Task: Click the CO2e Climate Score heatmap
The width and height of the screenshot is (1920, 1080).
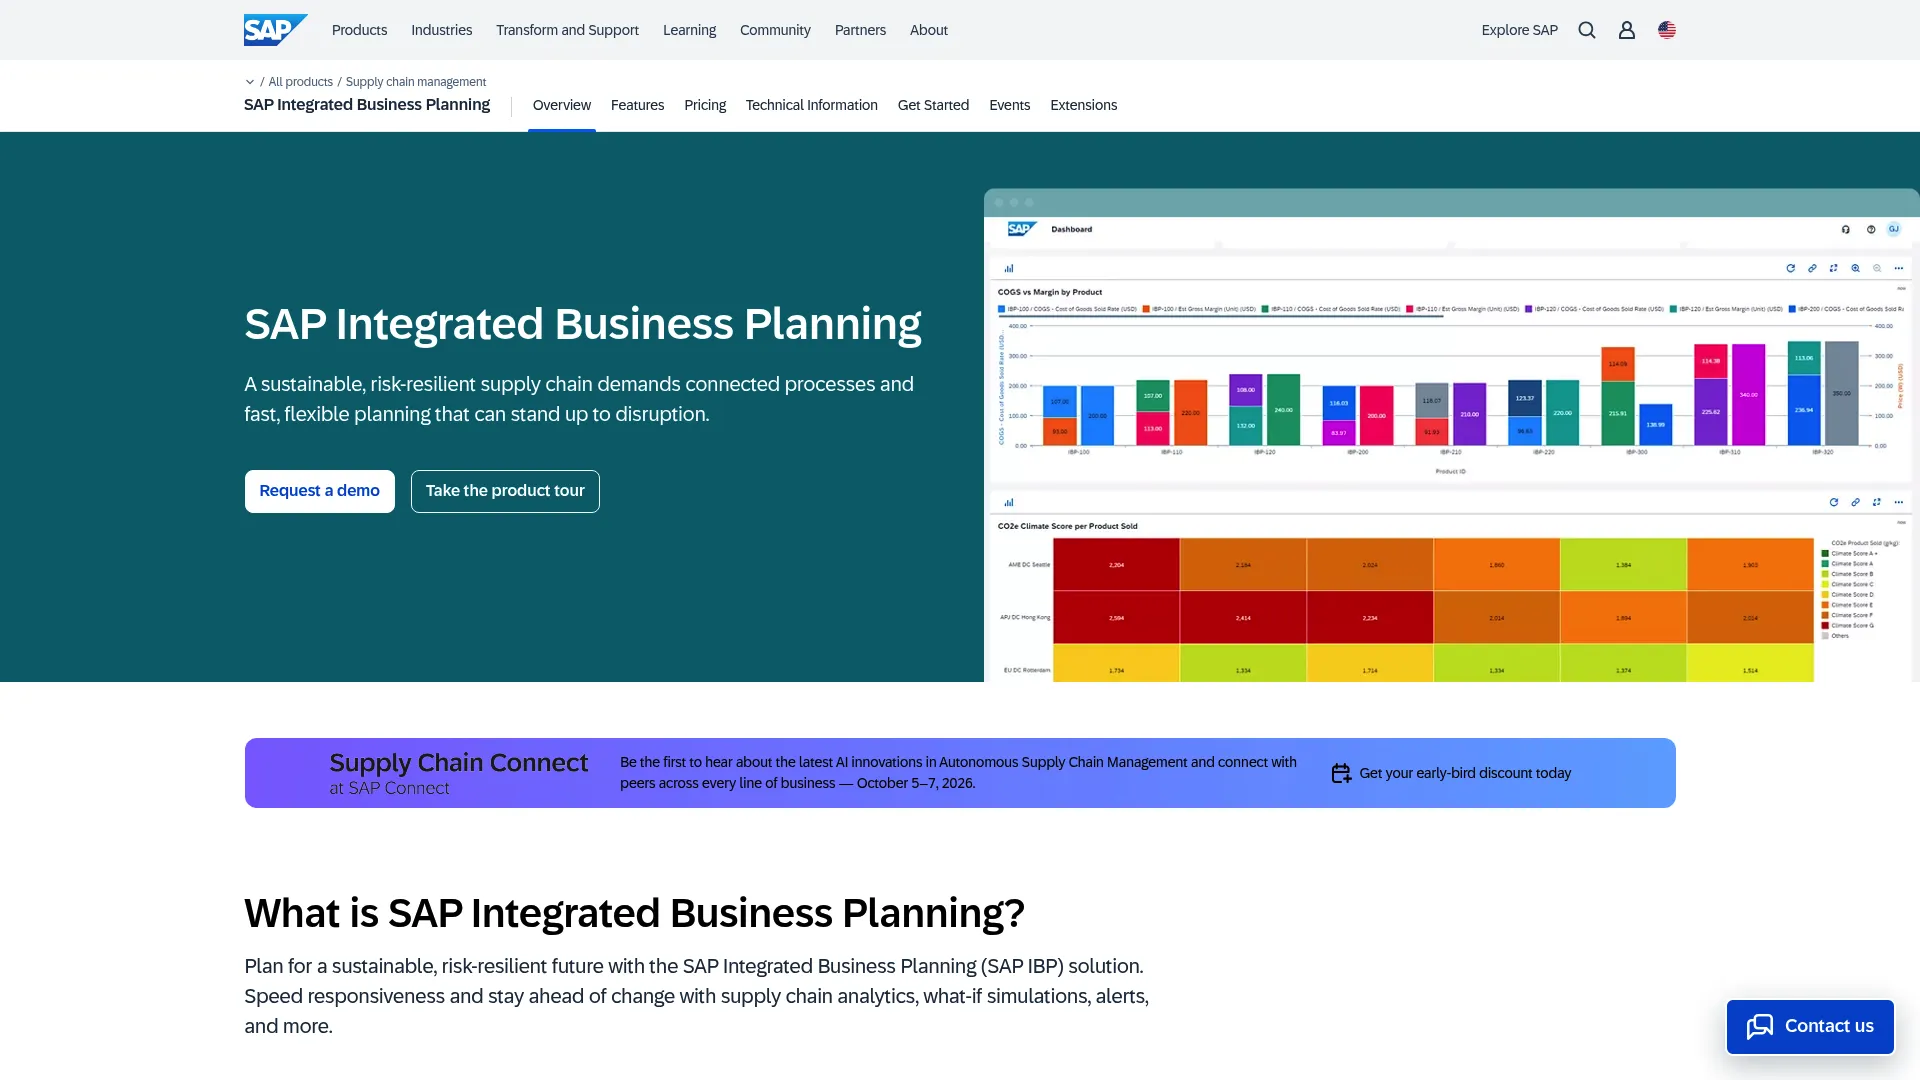Action: pyautogui.click(x=1433, y=610)
